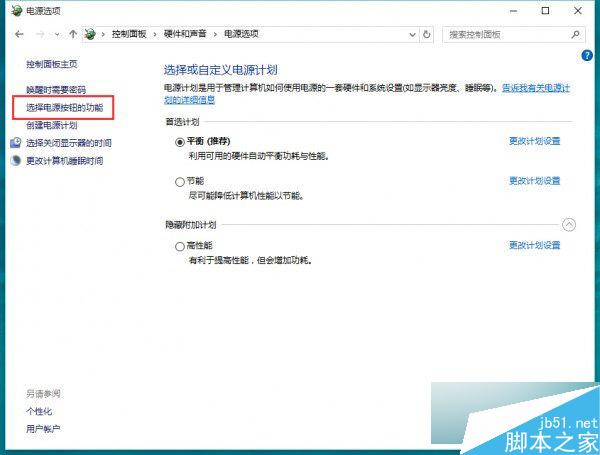Click the 电源选项 breadcrumb
This screenshot has height=455, width=600.
pyautogui.click(x=241, y=34)
